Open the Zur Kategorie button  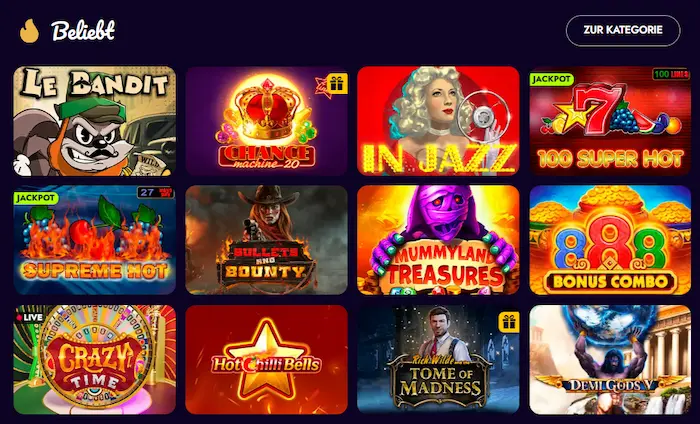623,30
